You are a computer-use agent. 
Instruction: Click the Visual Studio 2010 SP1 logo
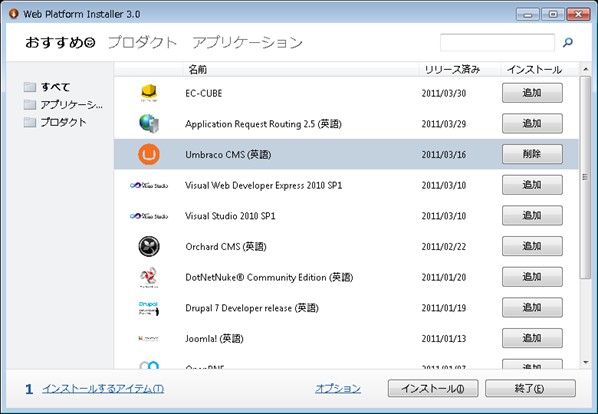coord(149,216)
